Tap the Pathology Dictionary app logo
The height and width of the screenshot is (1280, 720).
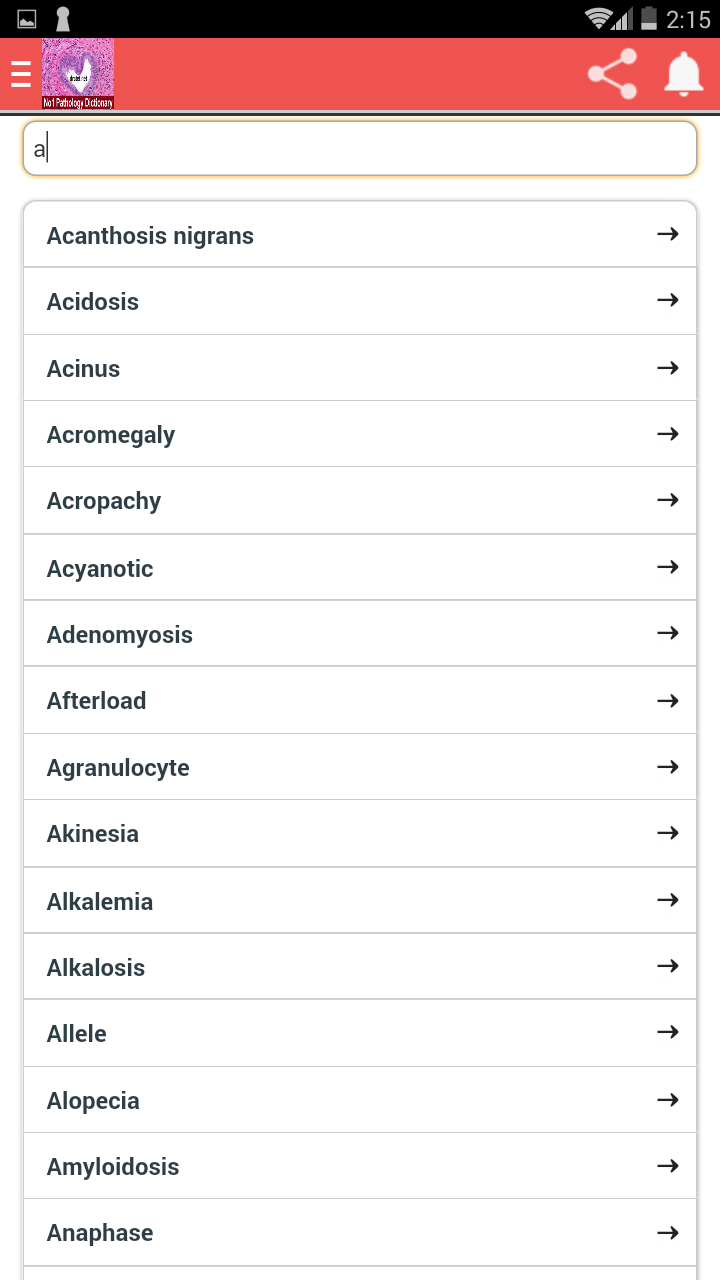click(78, 73)
